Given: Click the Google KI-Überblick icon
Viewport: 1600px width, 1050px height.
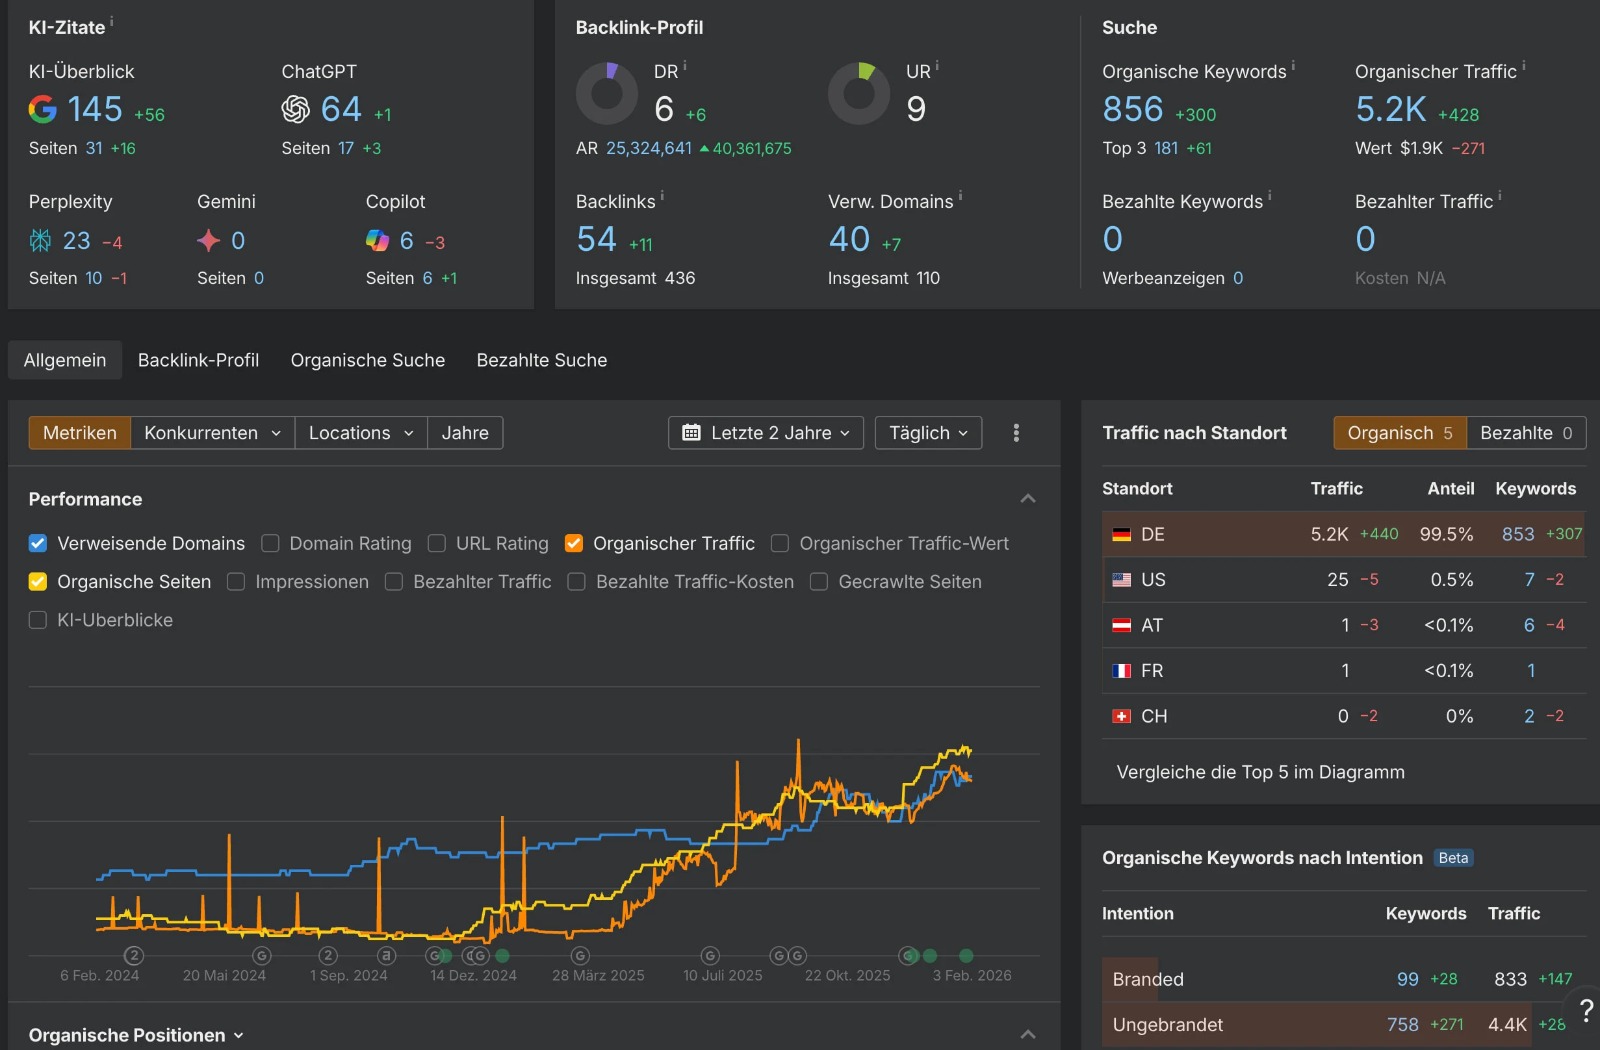Looking at the screenshot, I should pyautogui.click(x=42, y=109).
